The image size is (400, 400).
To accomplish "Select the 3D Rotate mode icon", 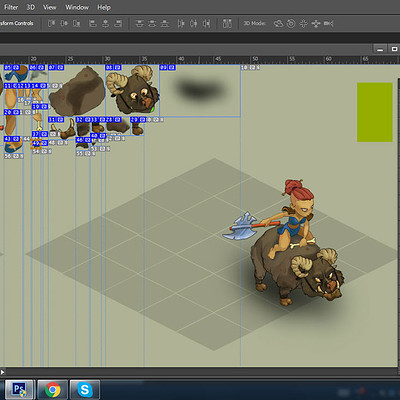I will pyautogui.click(x=278, y=23).
